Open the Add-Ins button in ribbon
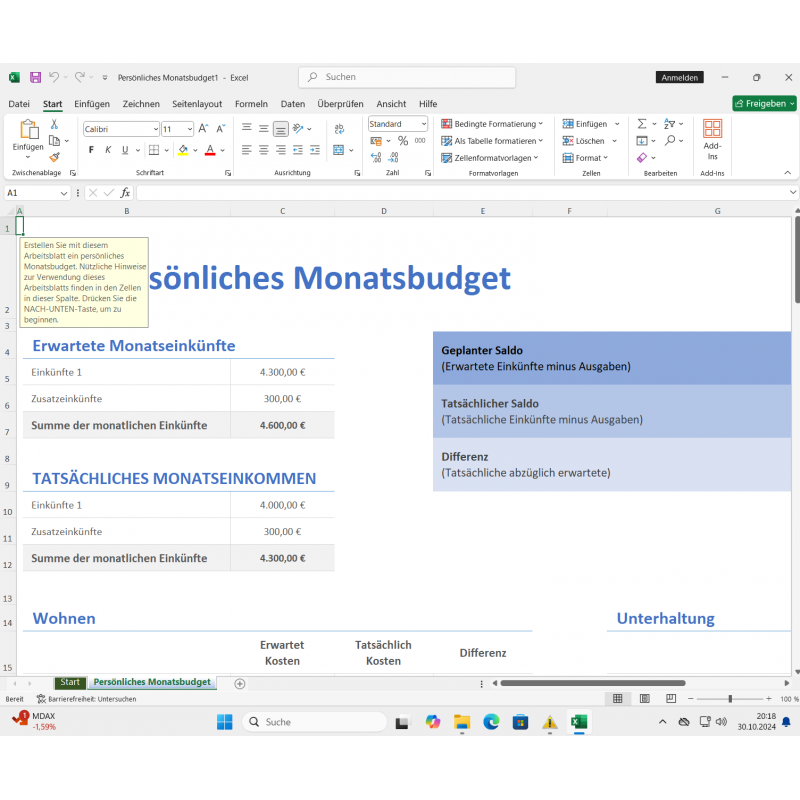The width and height of the screenshot is (800, 800). pyautogui.click(x=712, y=140)
